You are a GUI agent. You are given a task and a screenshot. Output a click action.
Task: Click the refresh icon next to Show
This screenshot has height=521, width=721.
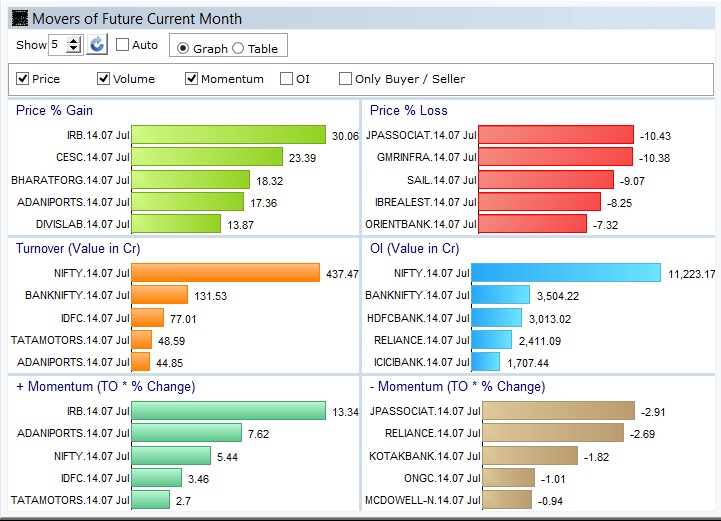(97, 45)
